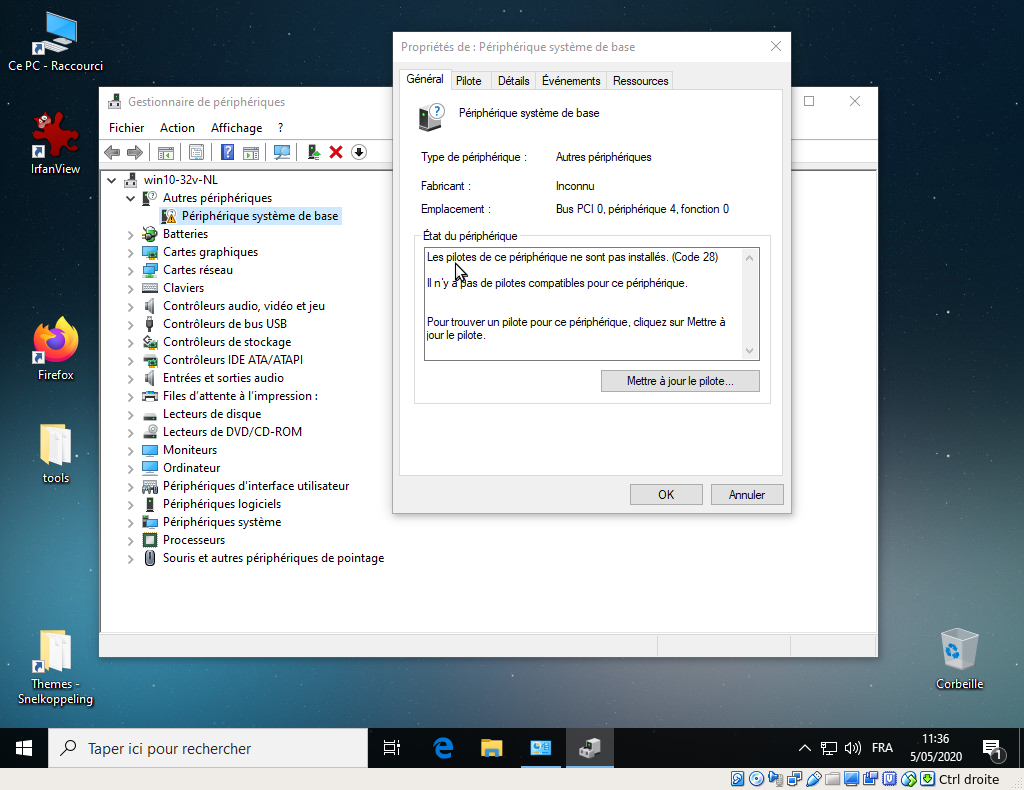The image size is (1024, 790).
Task: Click Annuler in the properties dialog
Action: pyautogui.click(x=746, y=495)
